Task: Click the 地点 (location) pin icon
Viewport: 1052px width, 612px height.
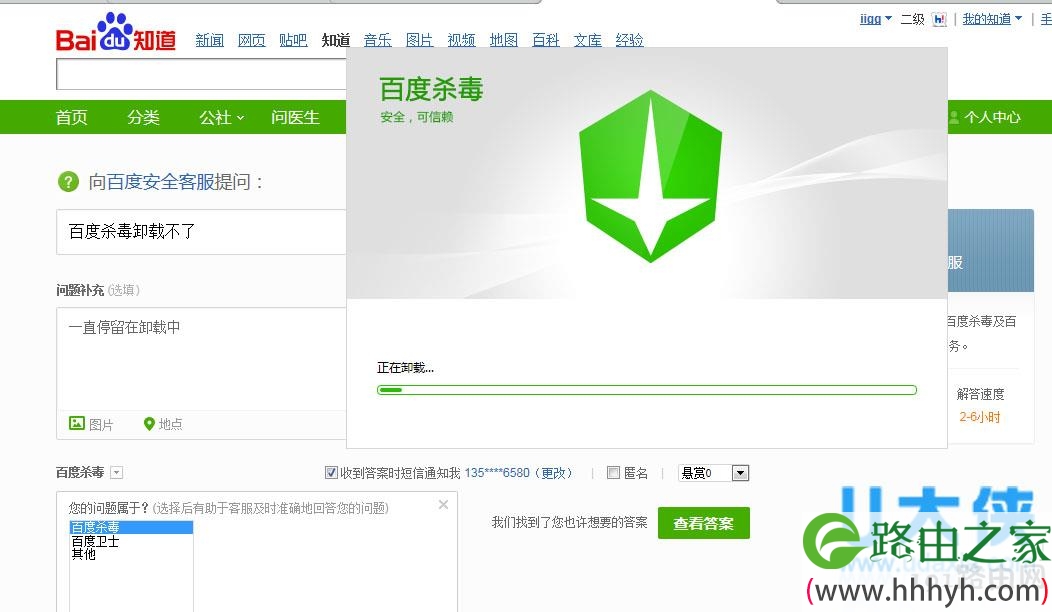Action: (149, 423)
